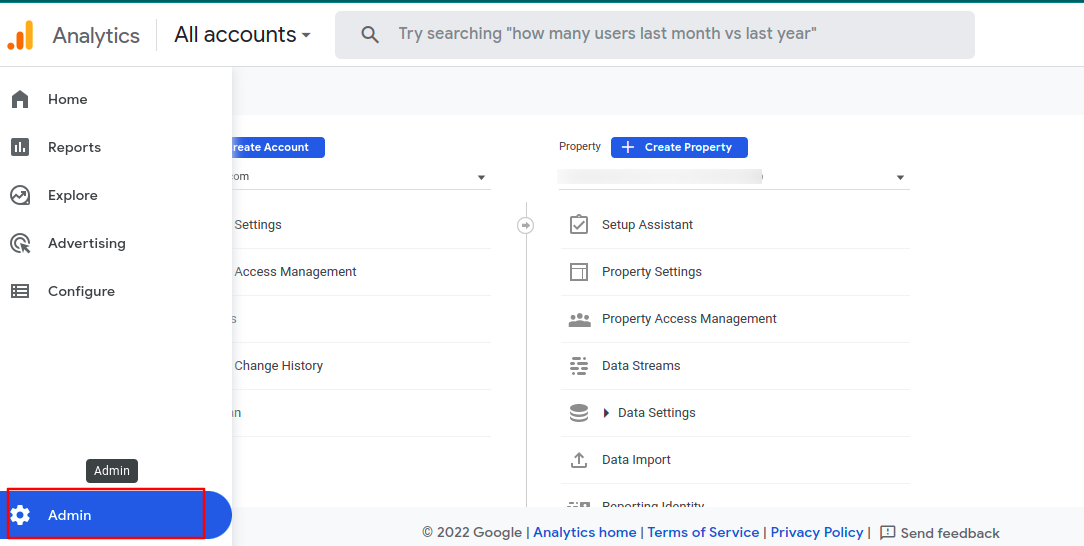Select Admin in the navigation
Viewport: 1084px width, 546px height.
click(x=116, y=515)
